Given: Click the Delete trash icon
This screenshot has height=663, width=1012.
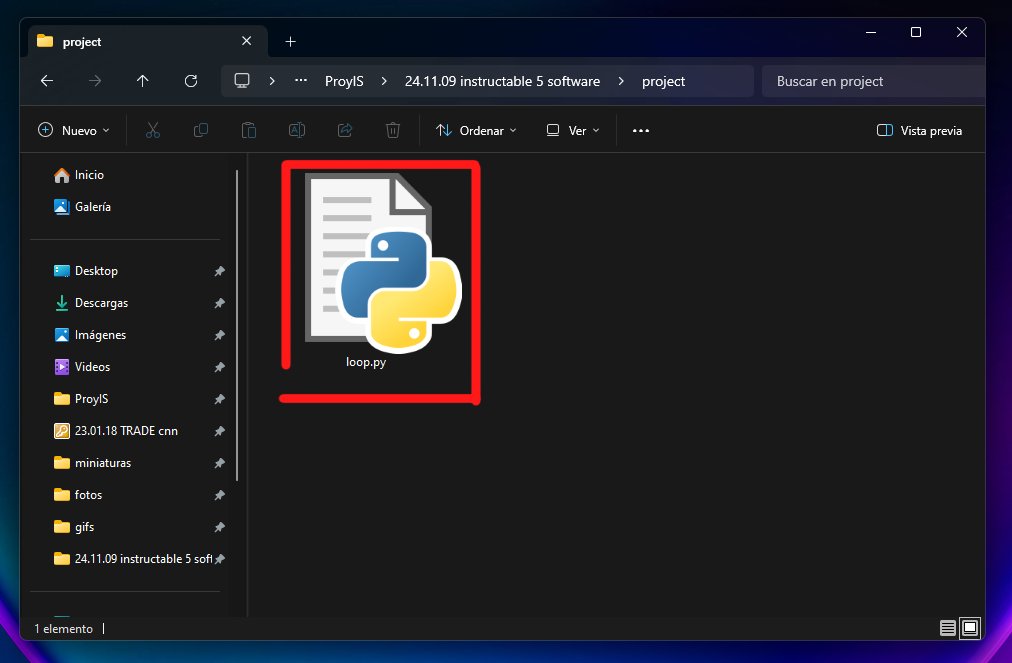Looking at the screenshot, I should (x=393, y=130).
